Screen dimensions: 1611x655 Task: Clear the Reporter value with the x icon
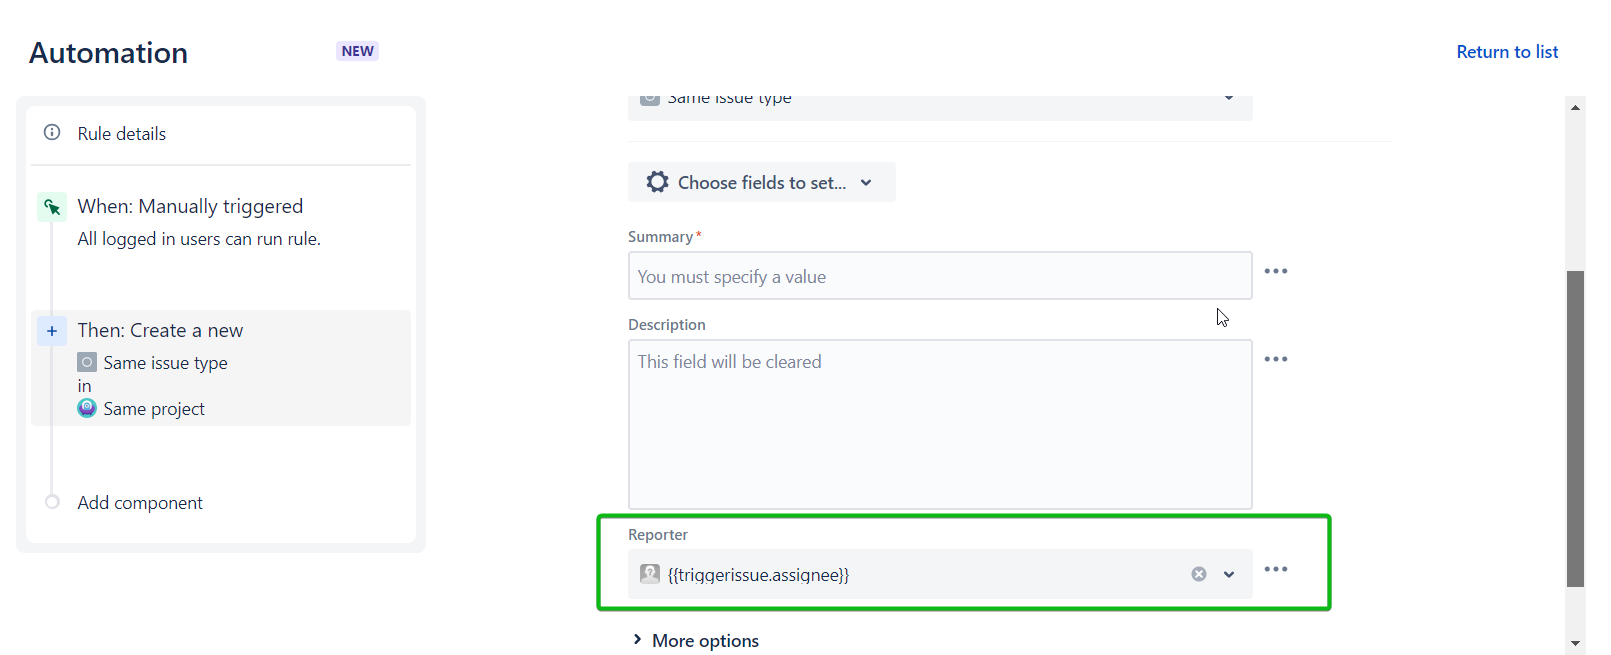1199,573
